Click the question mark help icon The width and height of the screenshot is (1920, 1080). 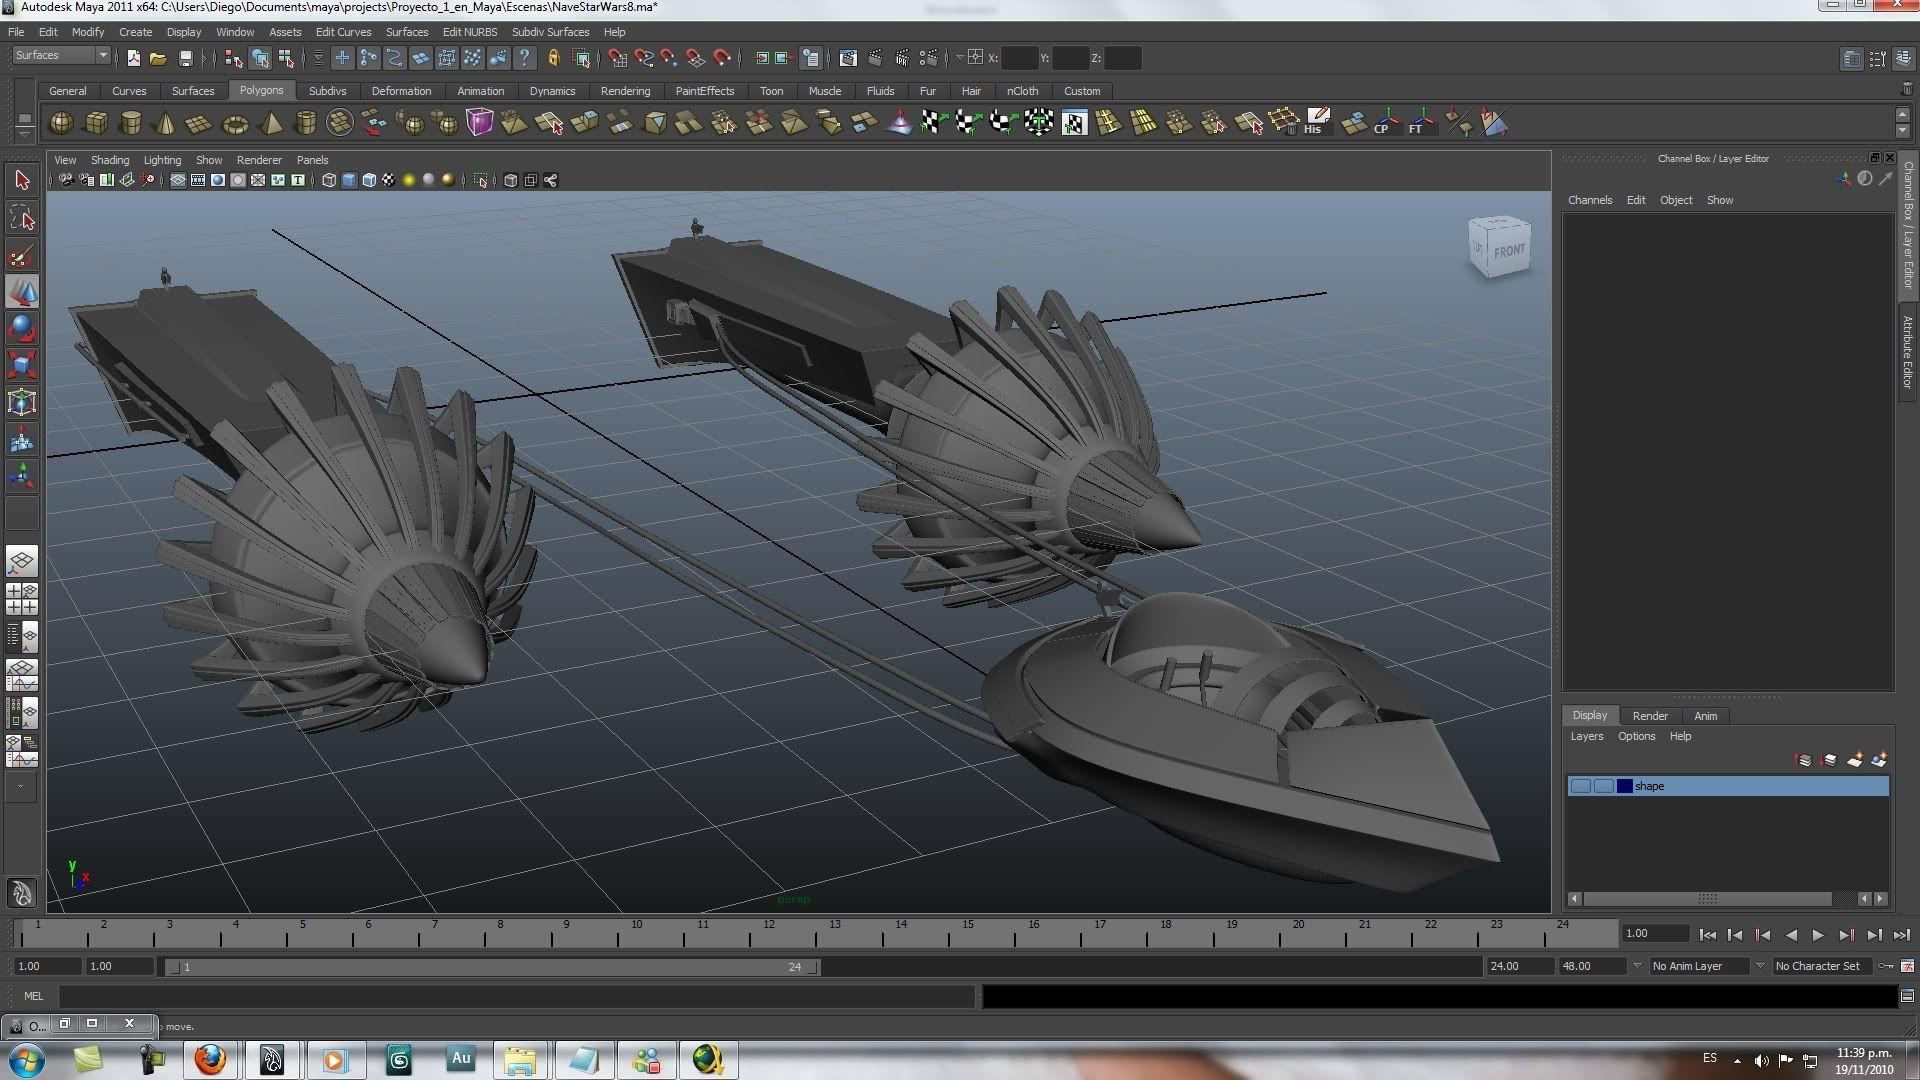[525, 58]
